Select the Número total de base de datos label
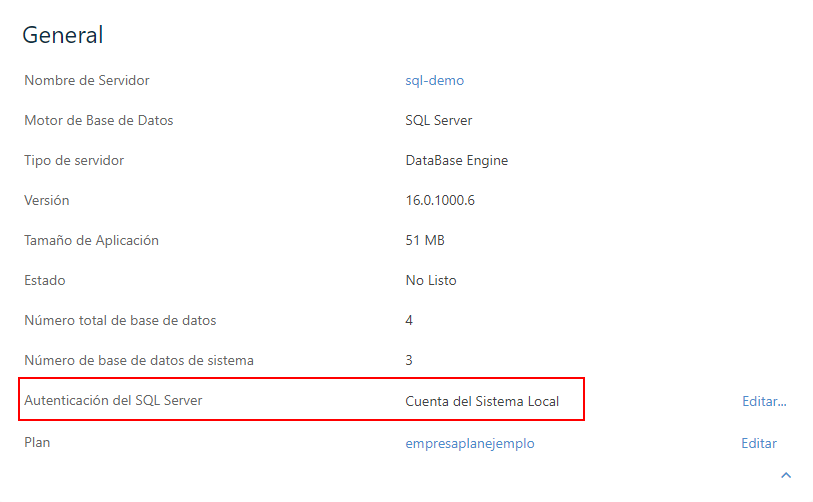This screenshot has width=813, height=502. click(x=120, y=321)
